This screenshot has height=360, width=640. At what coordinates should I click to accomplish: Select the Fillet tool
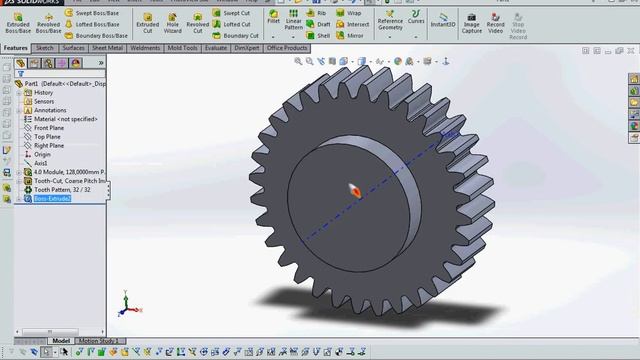coord(273,17)
